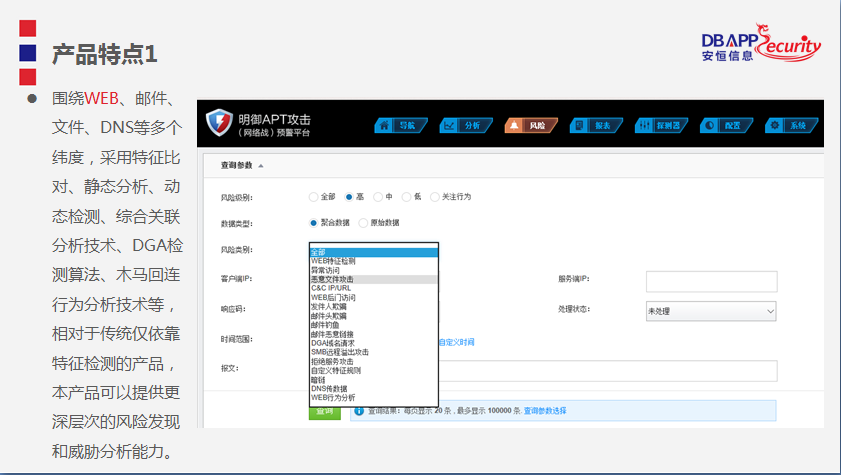Click the 服务端IP input field
This screenshot has width=841, height=475.
[x=711, y=281]
